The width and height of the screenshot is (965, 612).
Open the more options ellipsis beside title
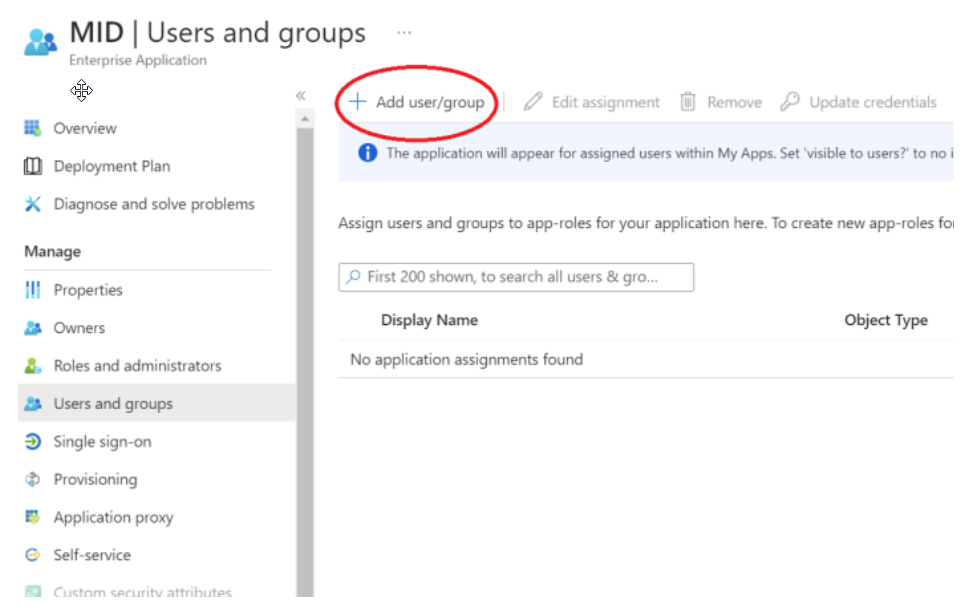point(404,33)
